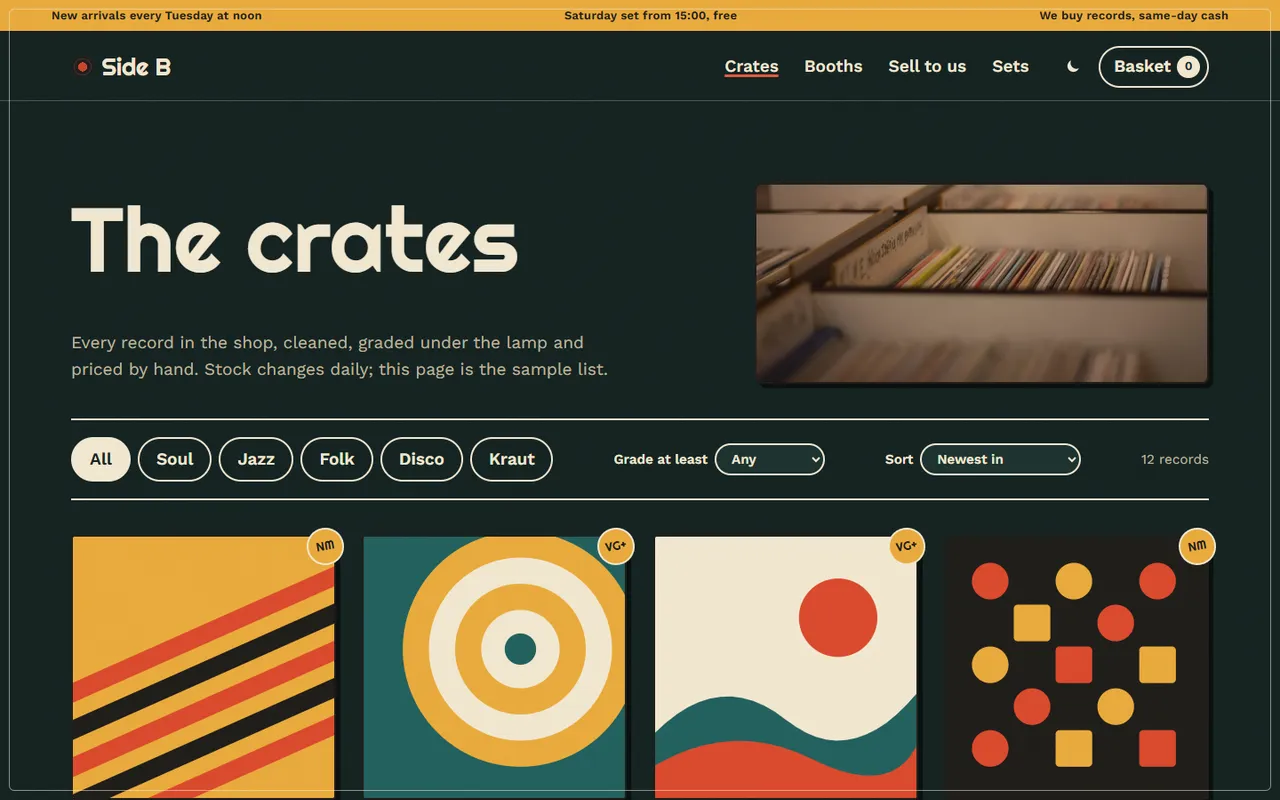Click "The crates" page heading
Screen dimensions: 1280x800
tap(295, 240)
